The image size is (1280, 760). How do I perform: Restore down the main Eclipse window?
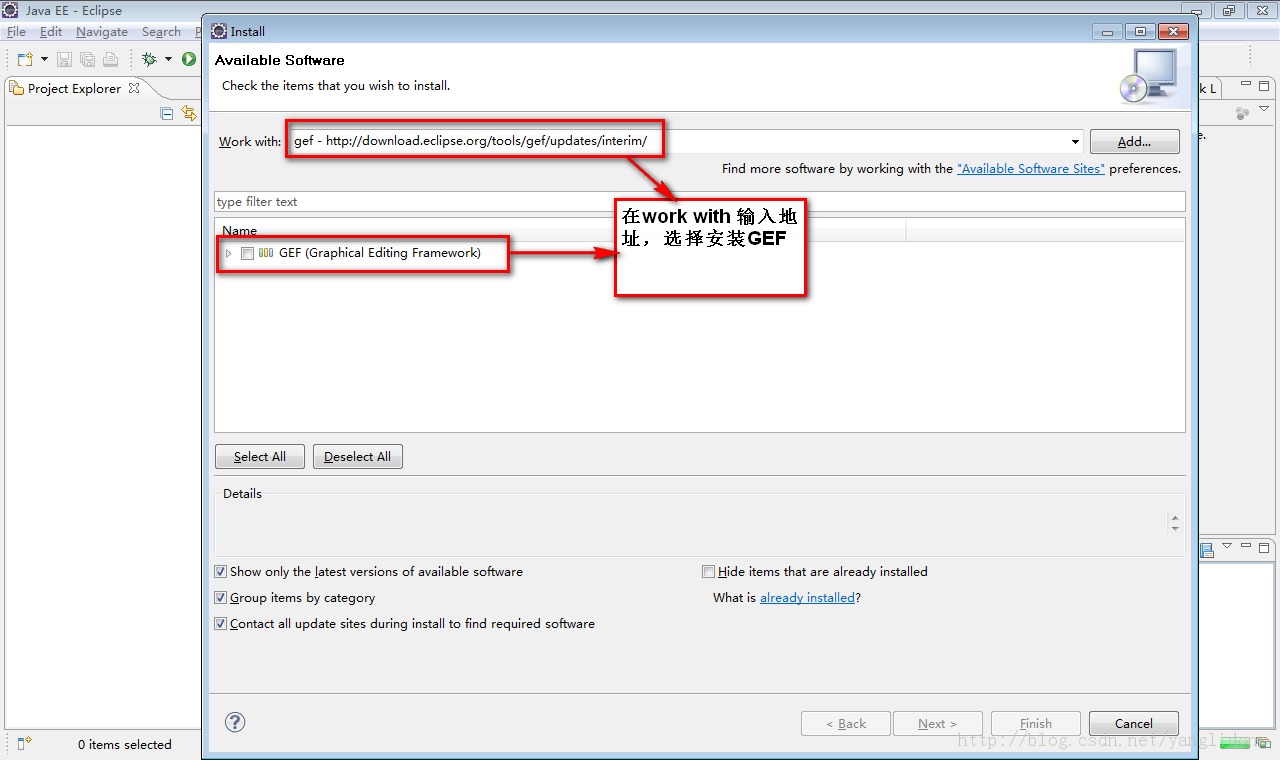click(1228, 11)
